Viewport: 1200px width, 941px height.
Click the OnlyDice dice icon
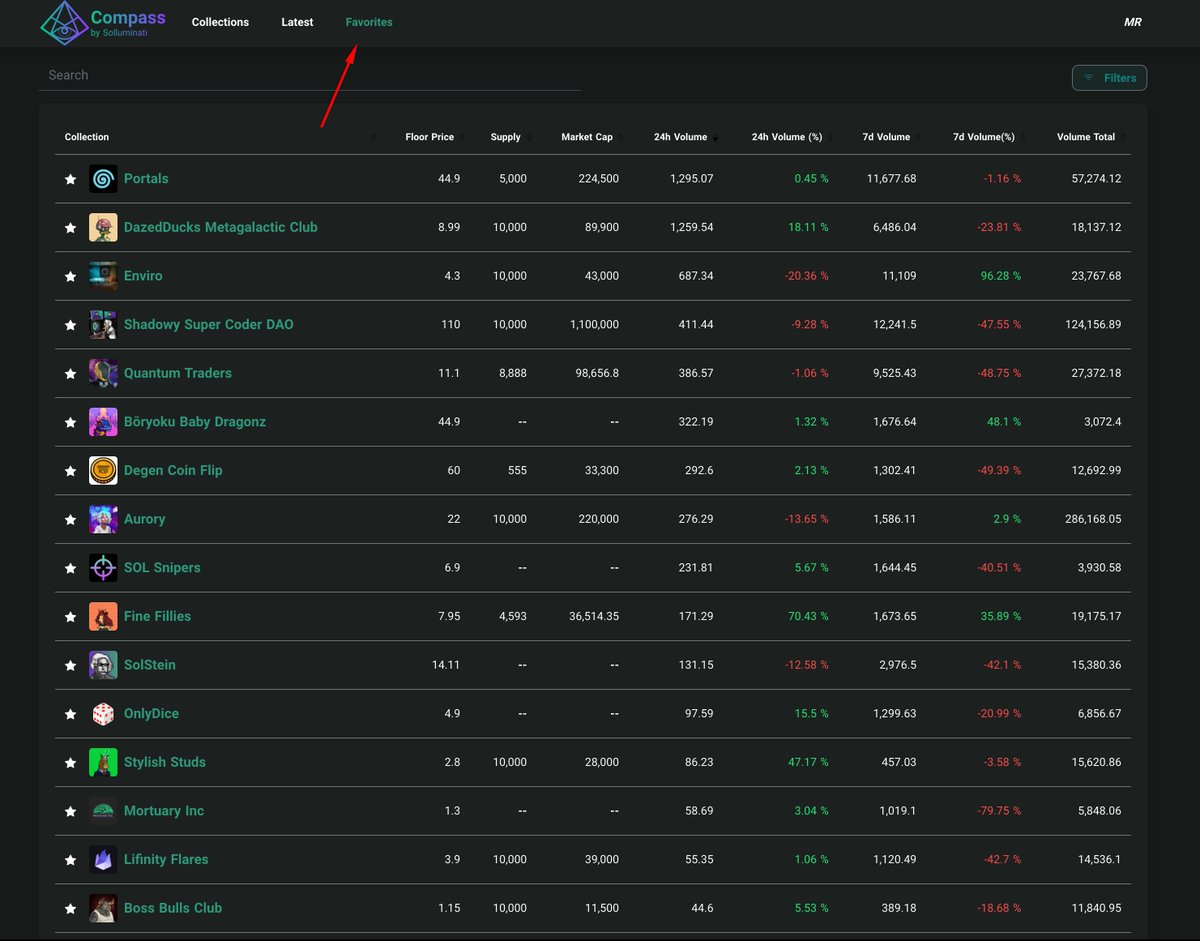(x=103, y=714)
